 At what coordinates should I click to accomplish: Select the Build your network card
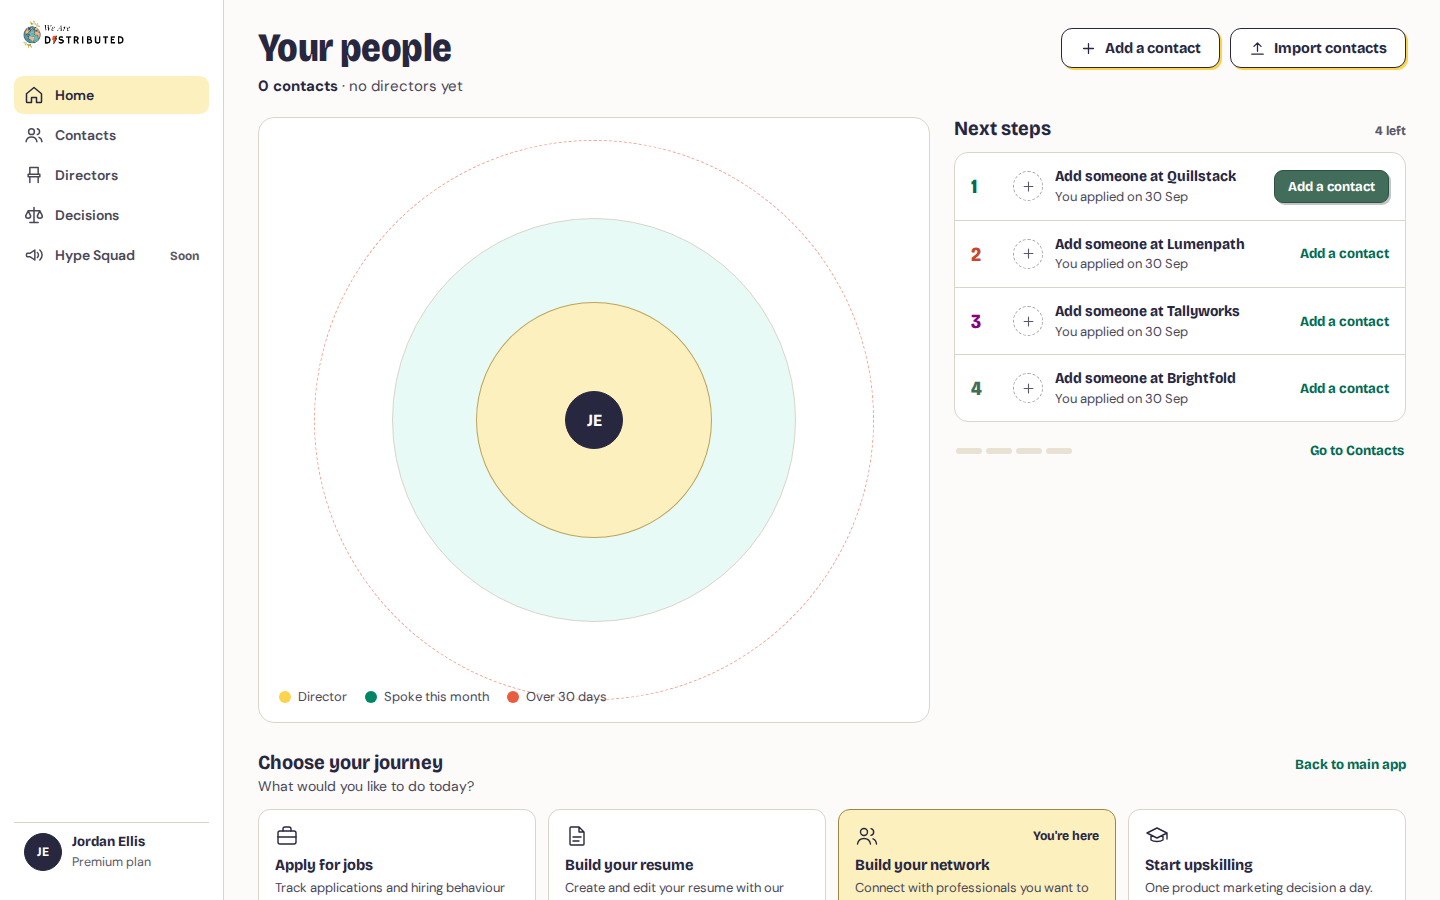coord(977,855)
